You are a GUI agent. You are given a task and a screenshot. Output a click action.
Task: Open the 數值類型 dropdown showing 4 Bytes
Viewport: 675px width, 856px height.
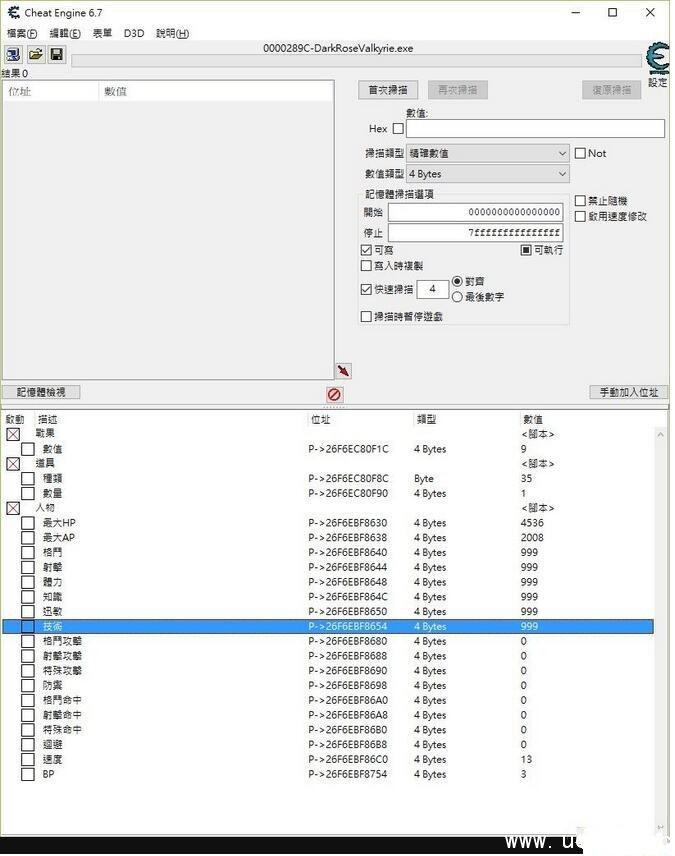point(488,174)
